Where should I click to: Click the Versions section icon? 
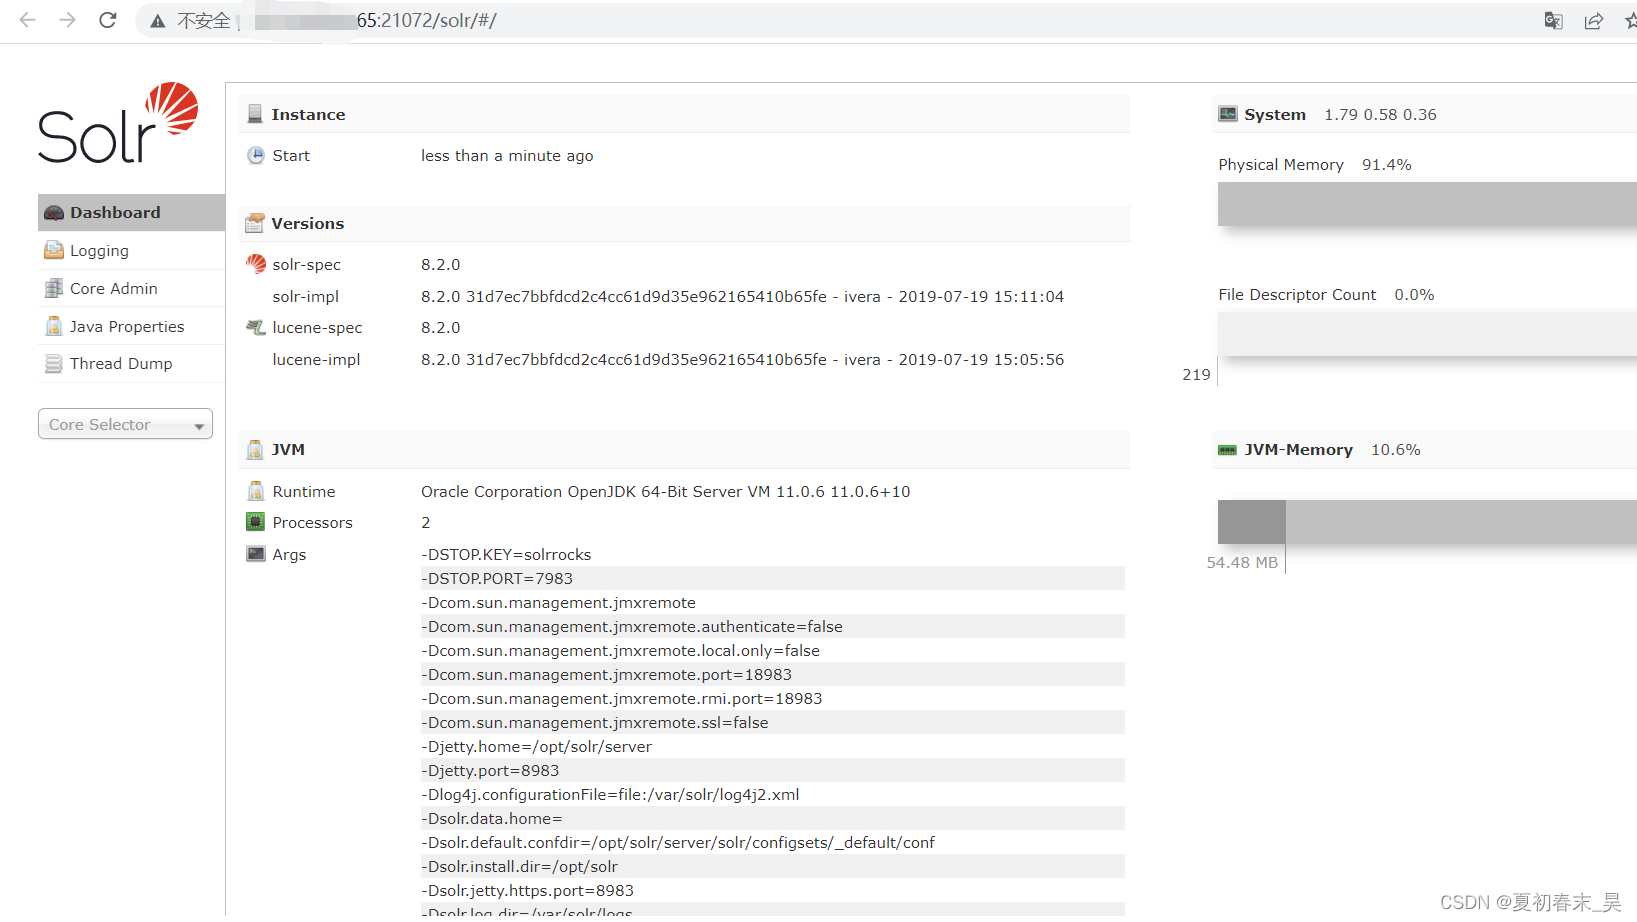255,223
